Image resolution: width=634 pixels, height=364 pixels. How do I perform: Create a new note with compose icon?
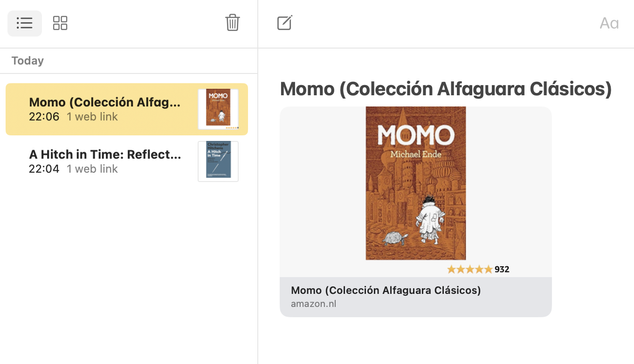[285, 23]
